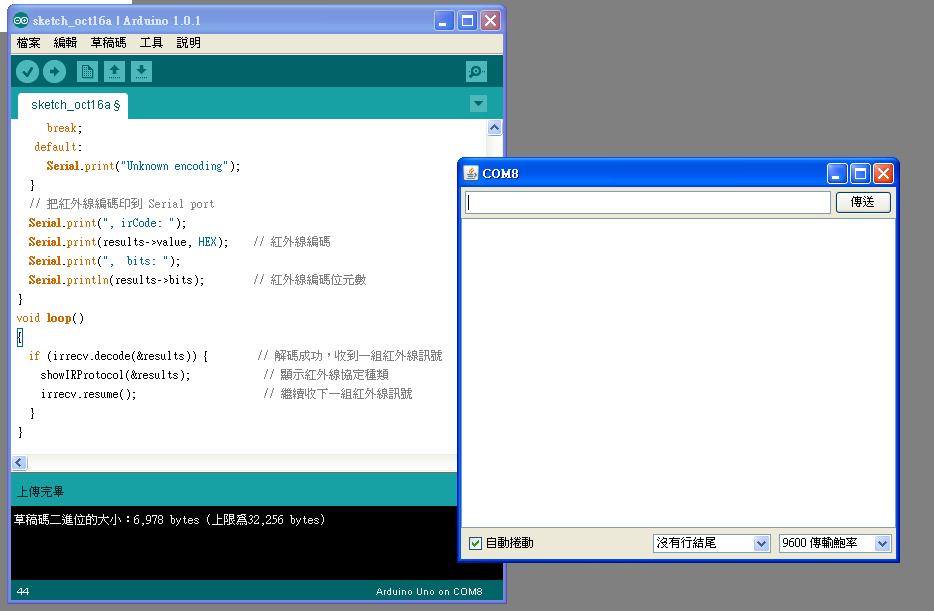Screen dimensions: 934x611
Task: Select the sketch_oct16a tab
Action: click(73, 105)
